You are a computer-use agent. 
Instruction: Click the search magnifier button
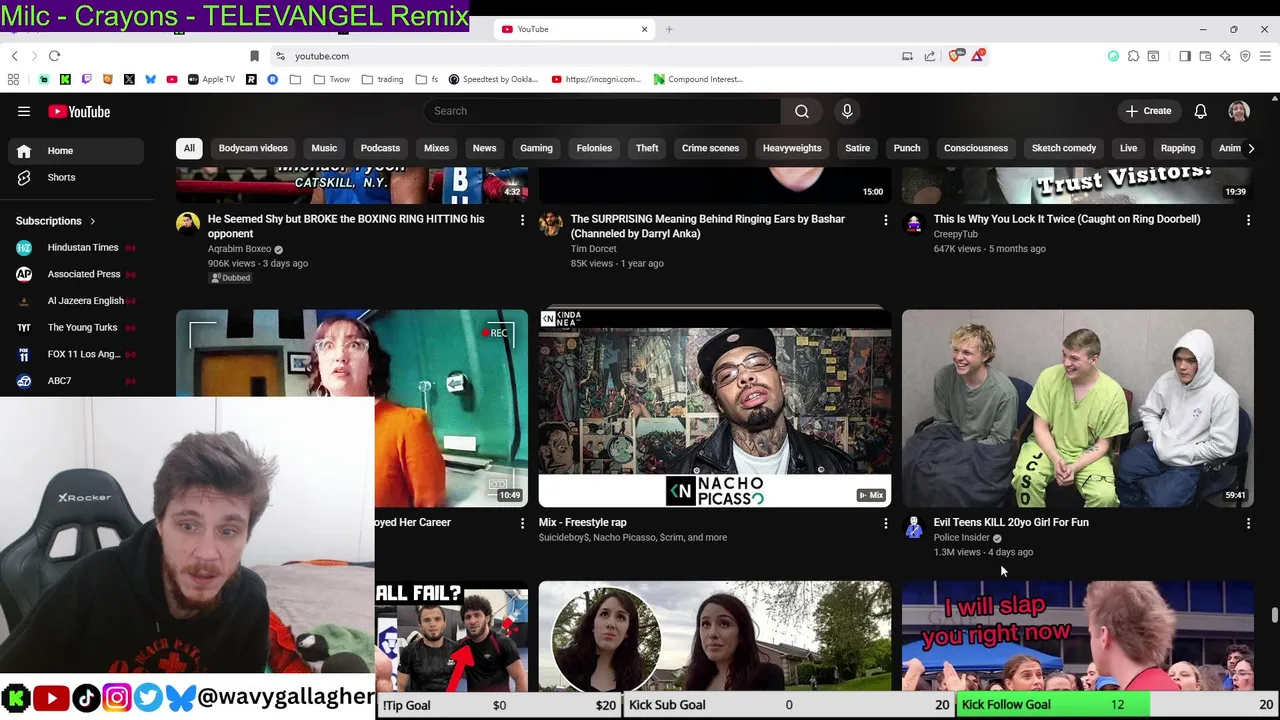(x=802, y=111)
